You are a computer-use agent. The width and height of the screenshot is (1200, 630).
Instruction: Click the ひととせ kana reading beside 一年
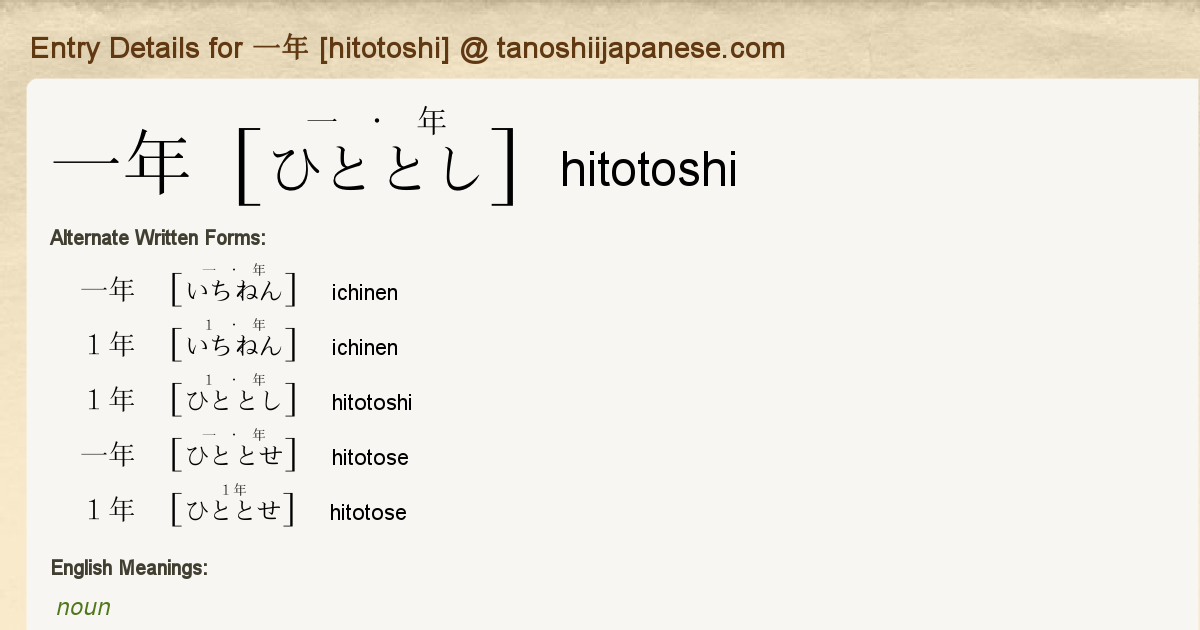[x=235, y=457]
